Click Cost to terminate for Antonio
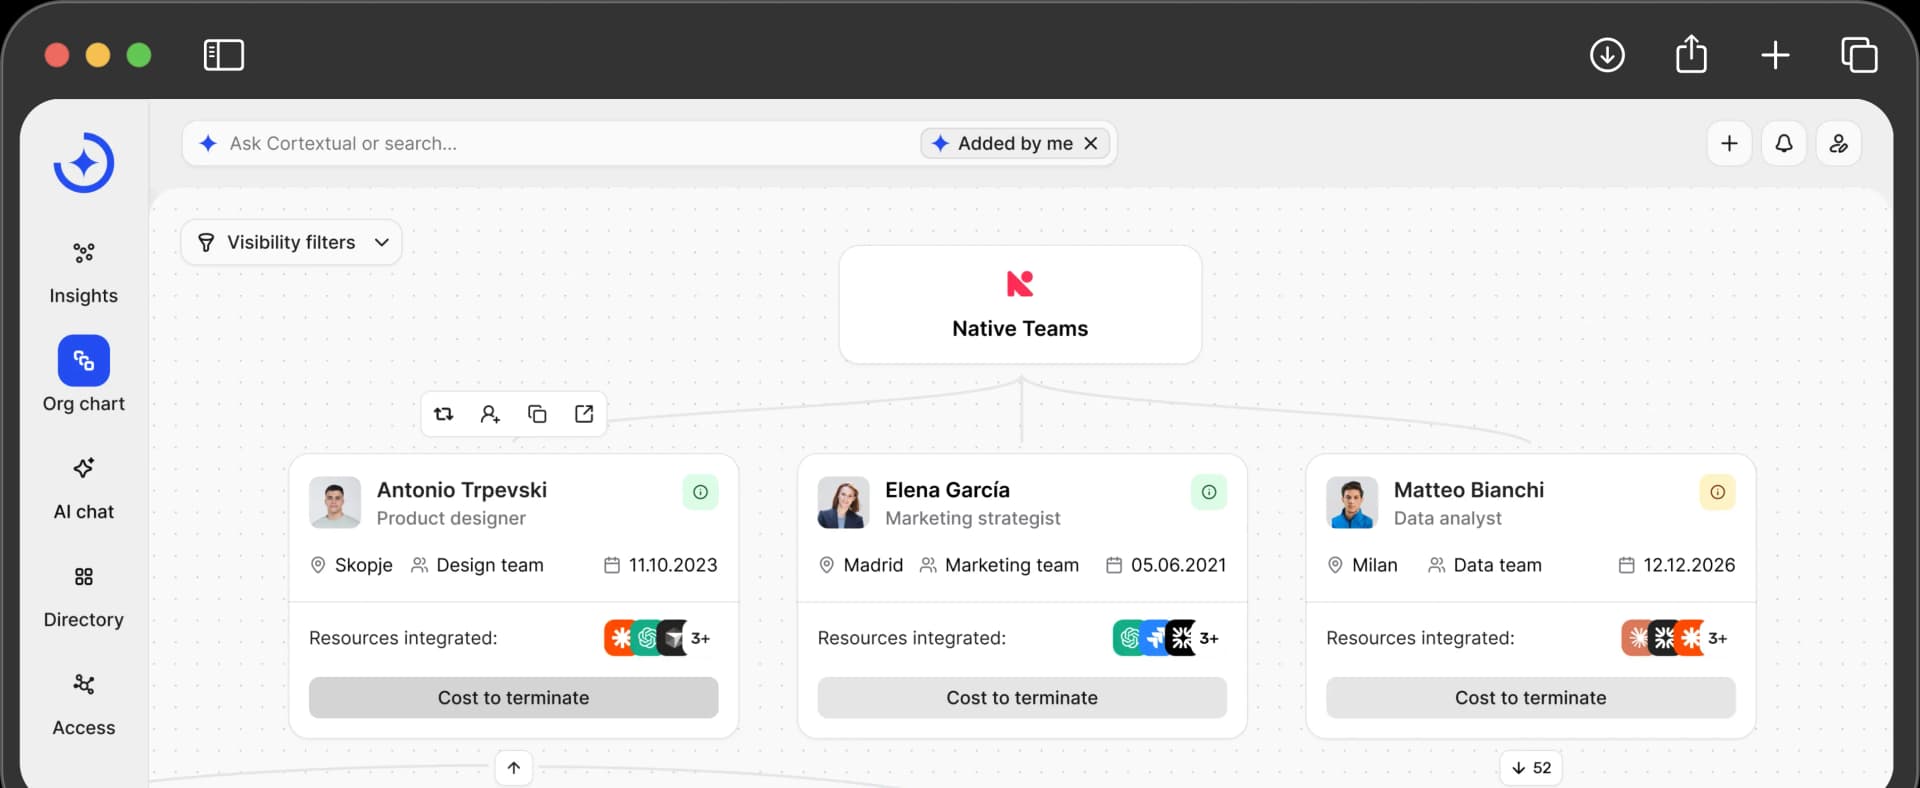The height and width of the screenshot is (788, 1920). click(513, 698)
